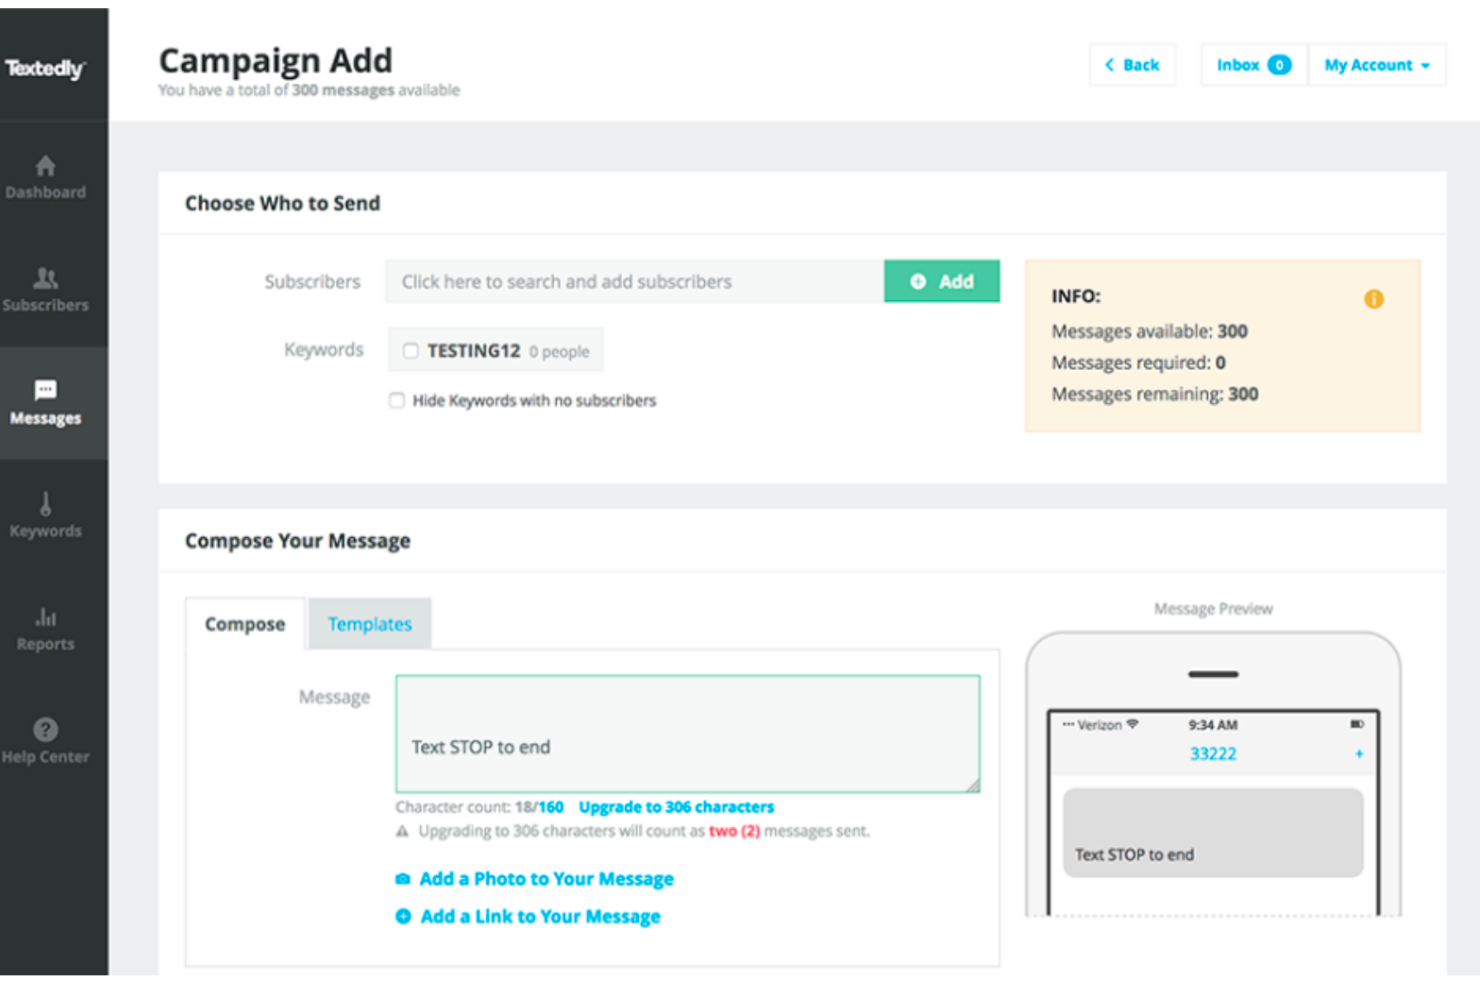Screen dimensions: 1480x987
Task: Check the TESTING12 keyword checkbox
Action: (410, 350)
